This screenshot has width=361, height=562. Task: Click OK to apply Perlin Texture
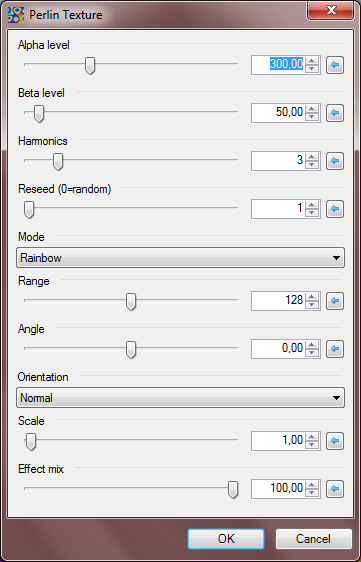(x=226, y=539)
